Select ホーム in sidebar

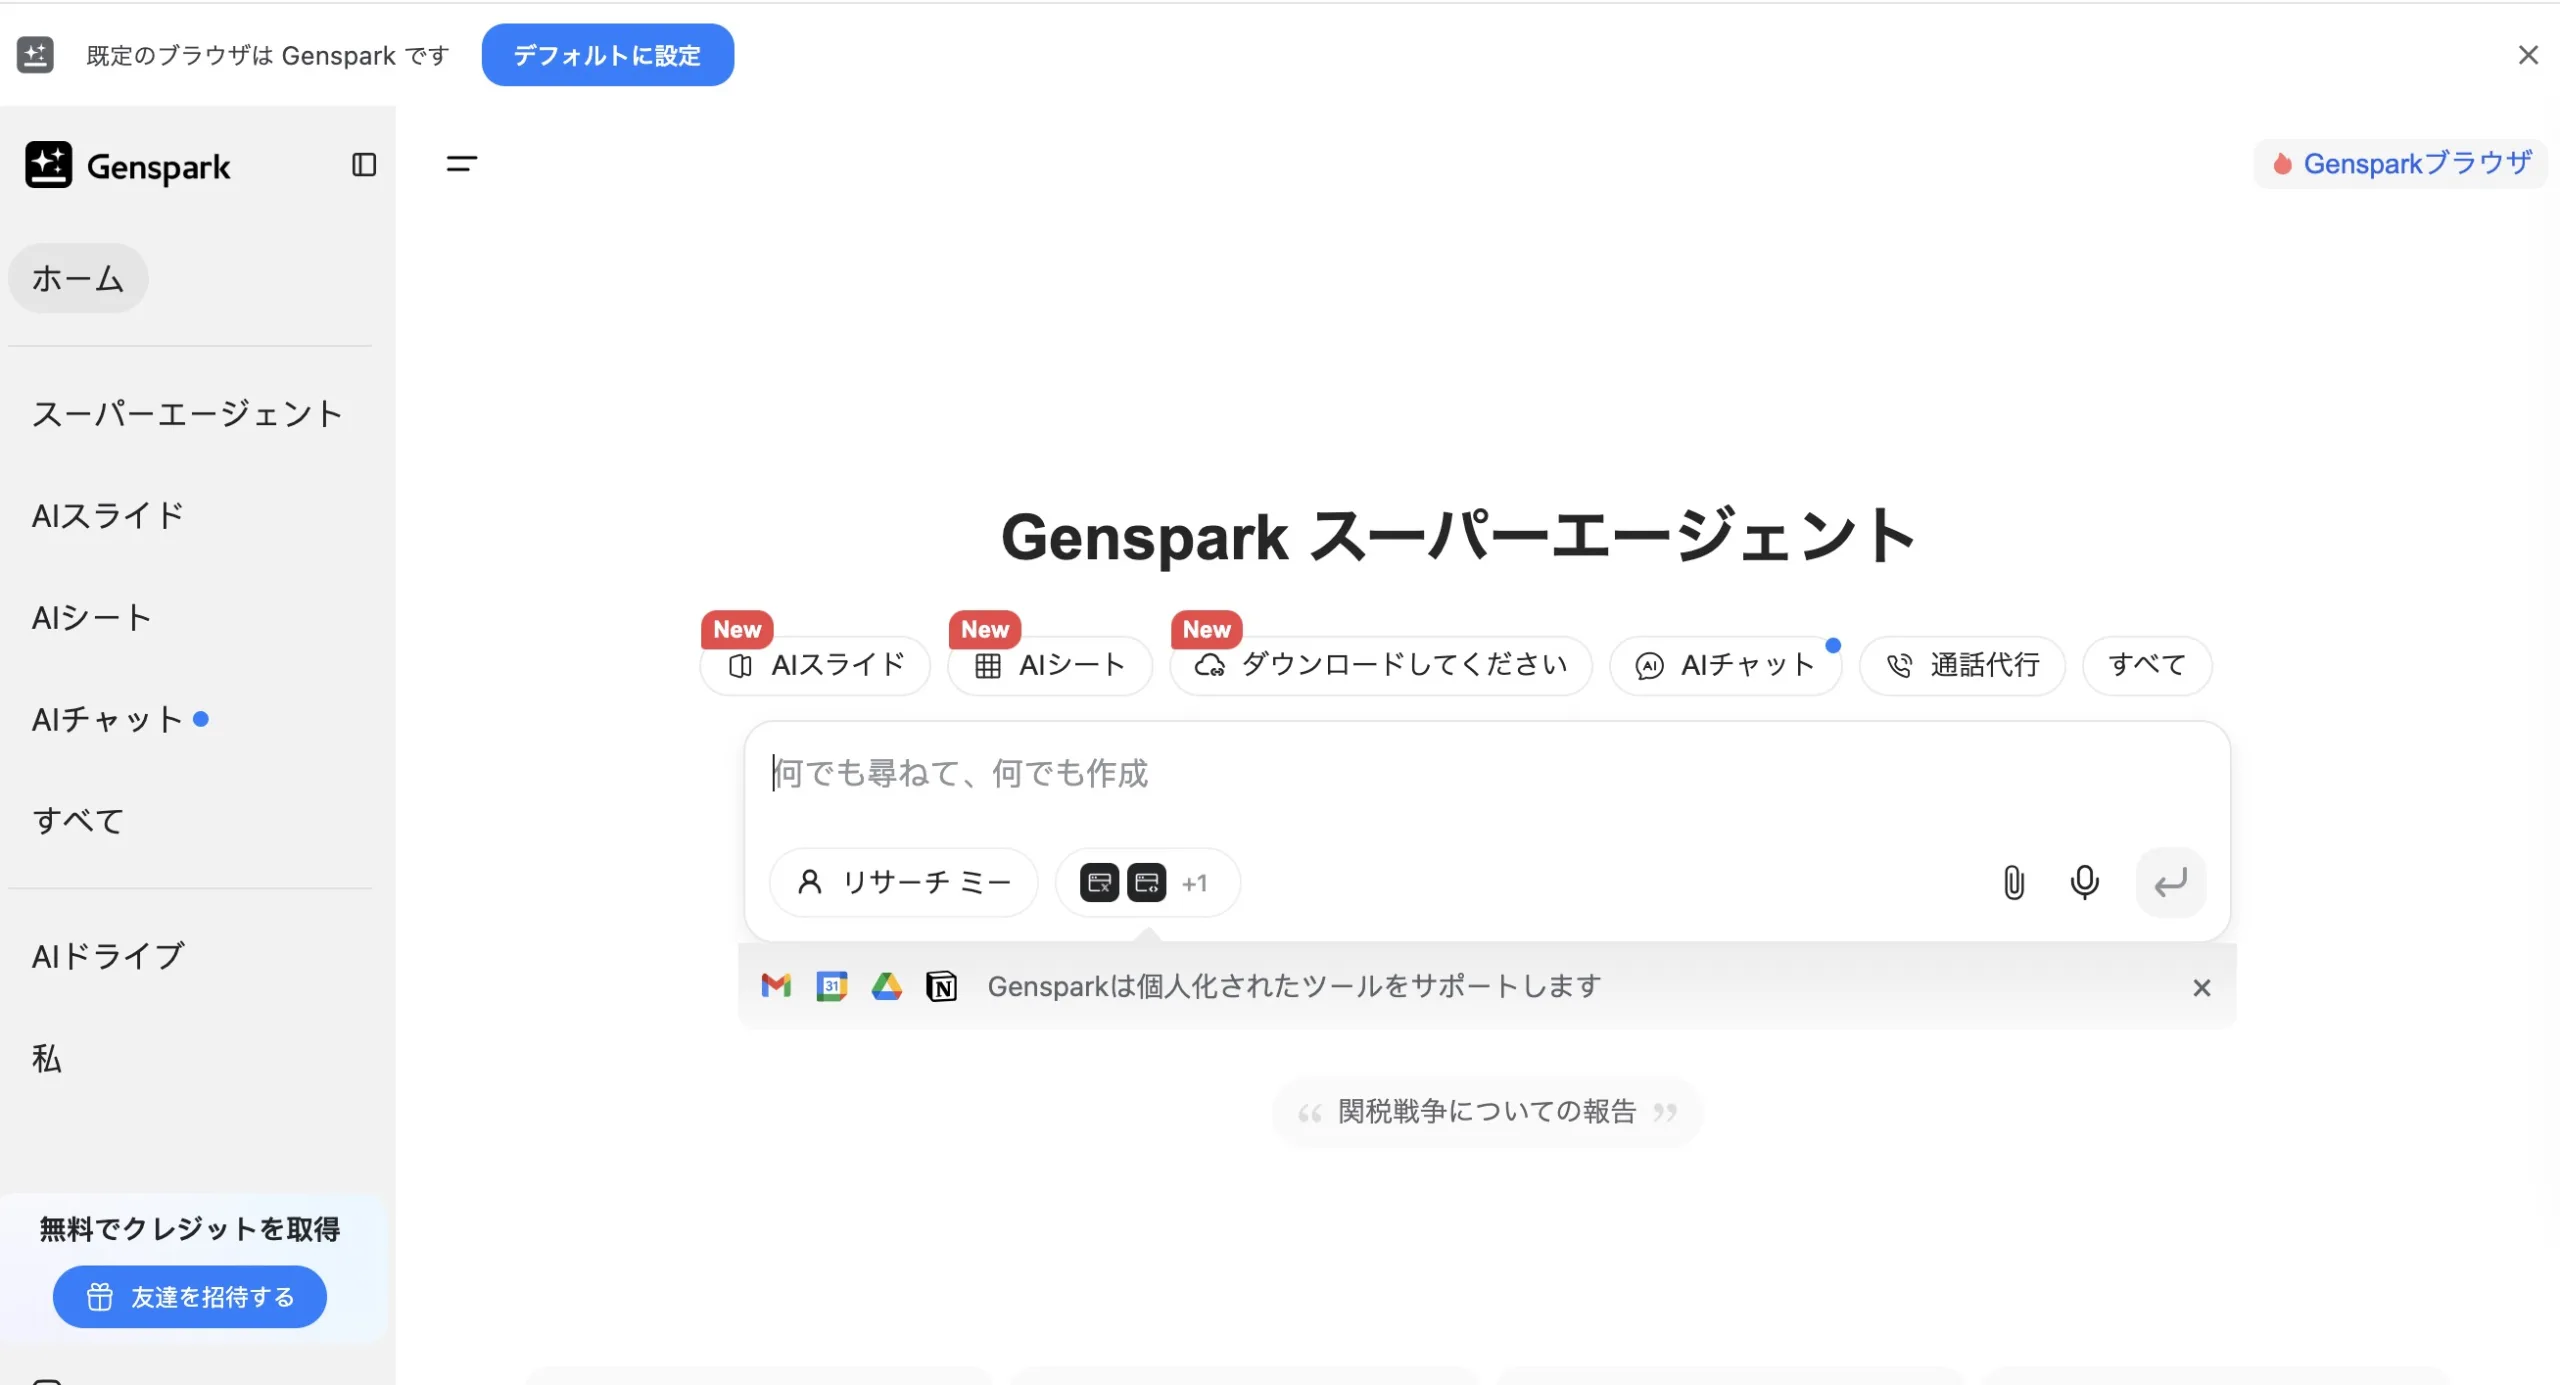(x=78, y=278)
